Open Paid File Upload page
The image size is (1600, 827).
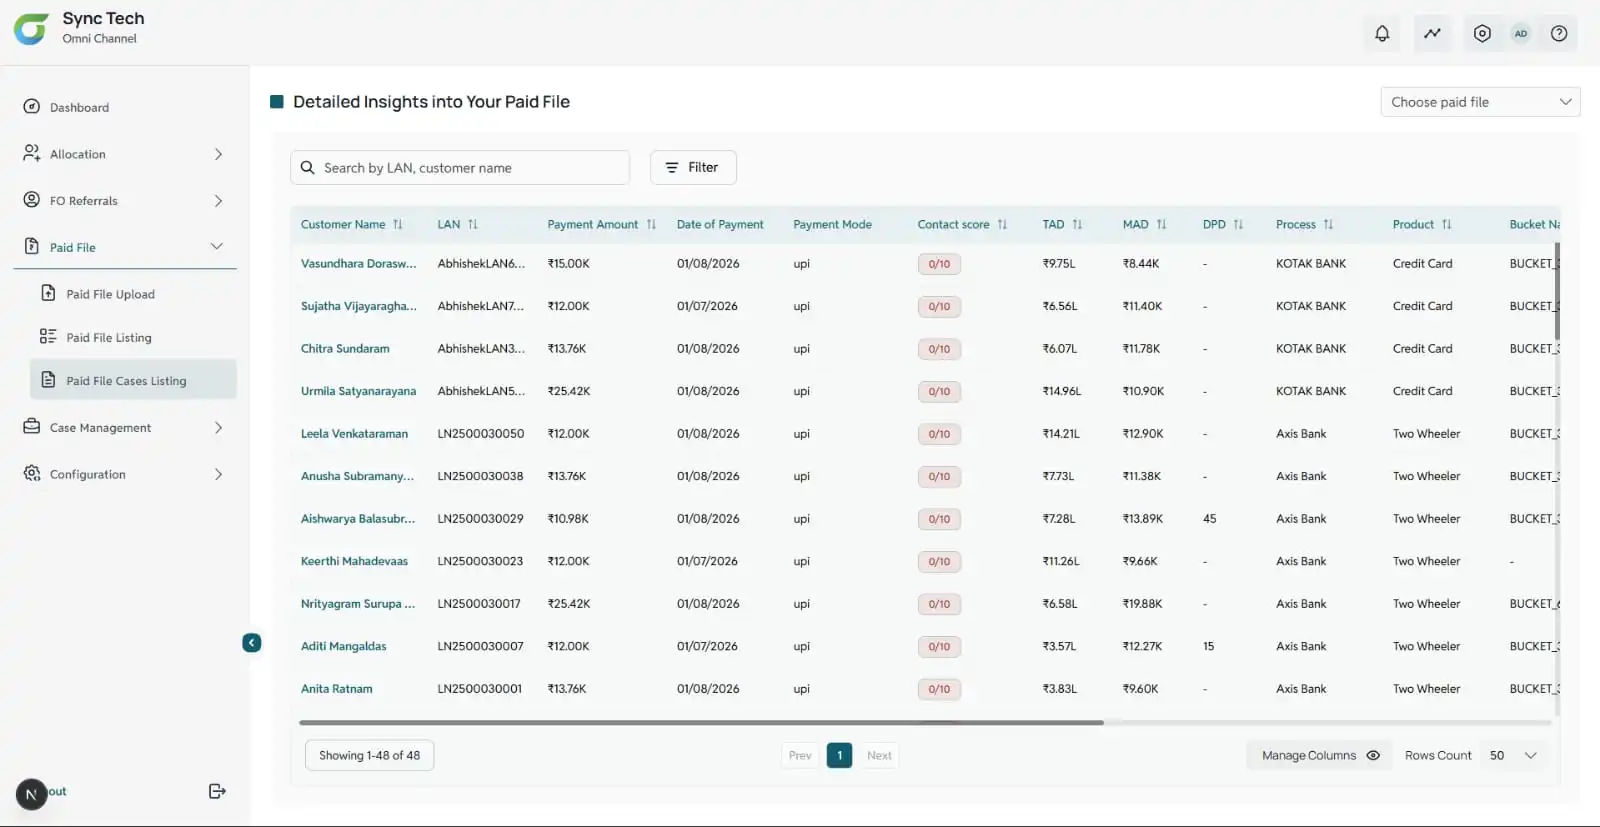(110, 294)
